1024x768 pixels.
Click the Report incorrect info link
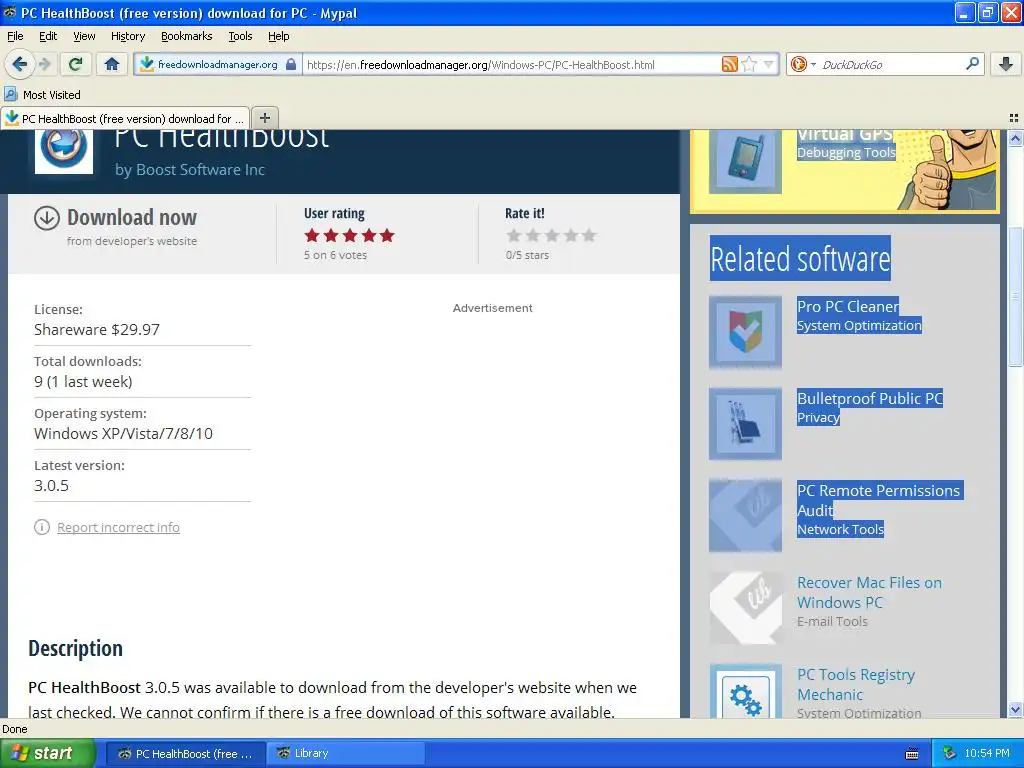point(118,527)
